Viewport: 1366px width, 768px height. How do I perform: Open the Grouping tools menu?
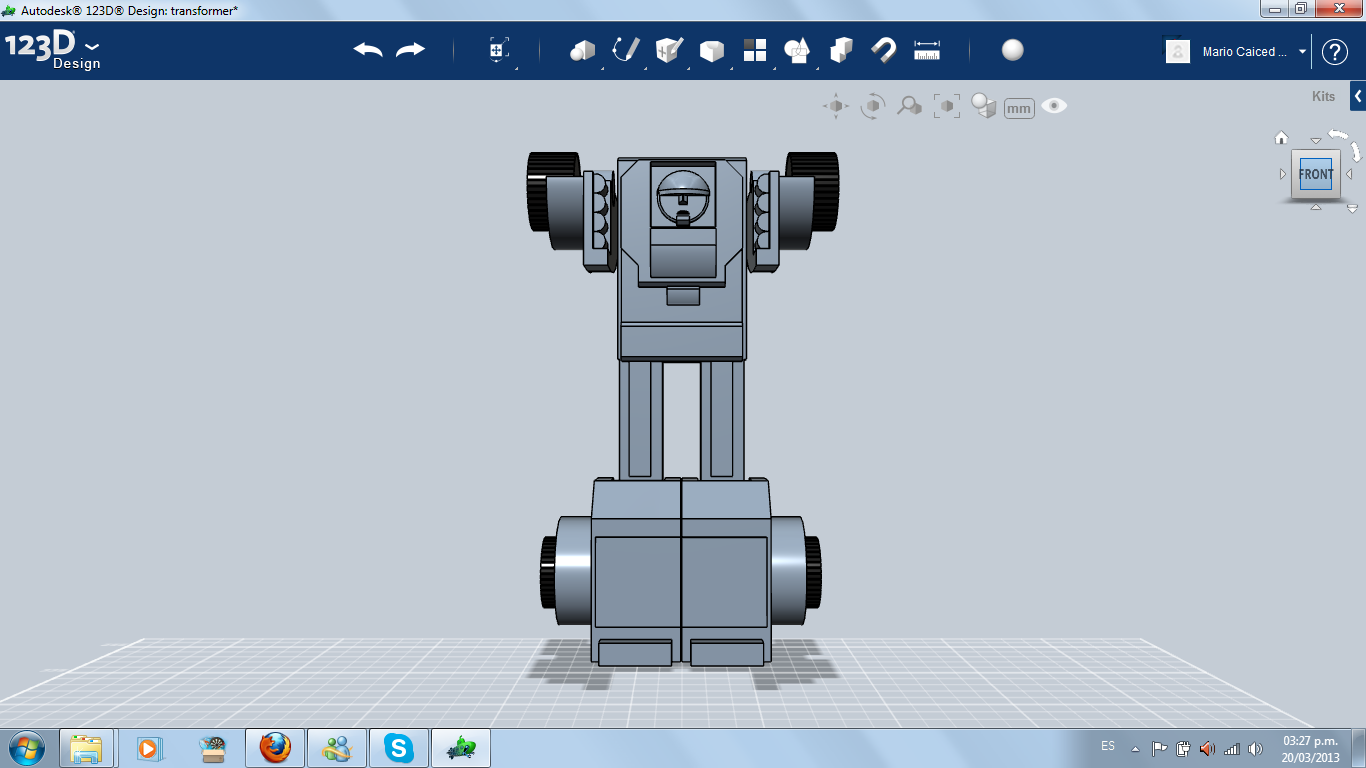[797, 51]
